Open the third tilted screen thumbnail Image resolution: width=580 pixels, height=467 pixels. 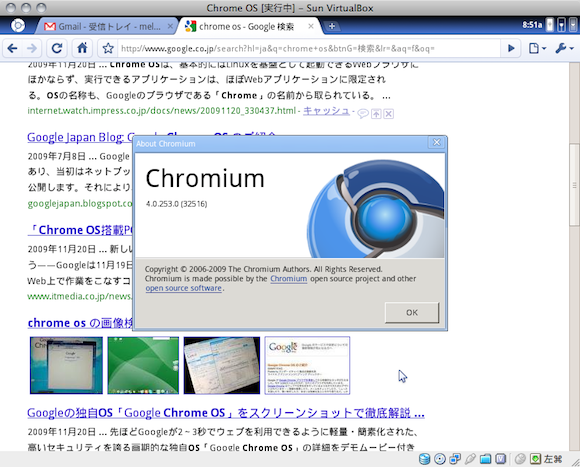(x=222, y=365)
